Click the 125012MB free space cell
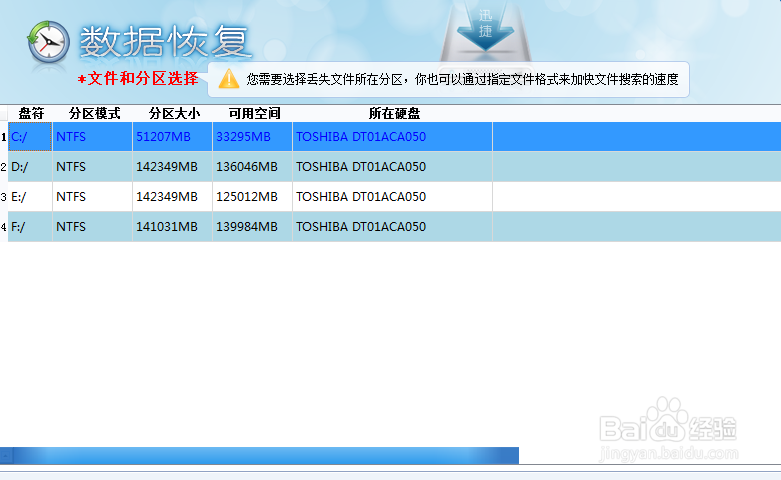 [253, 197]
